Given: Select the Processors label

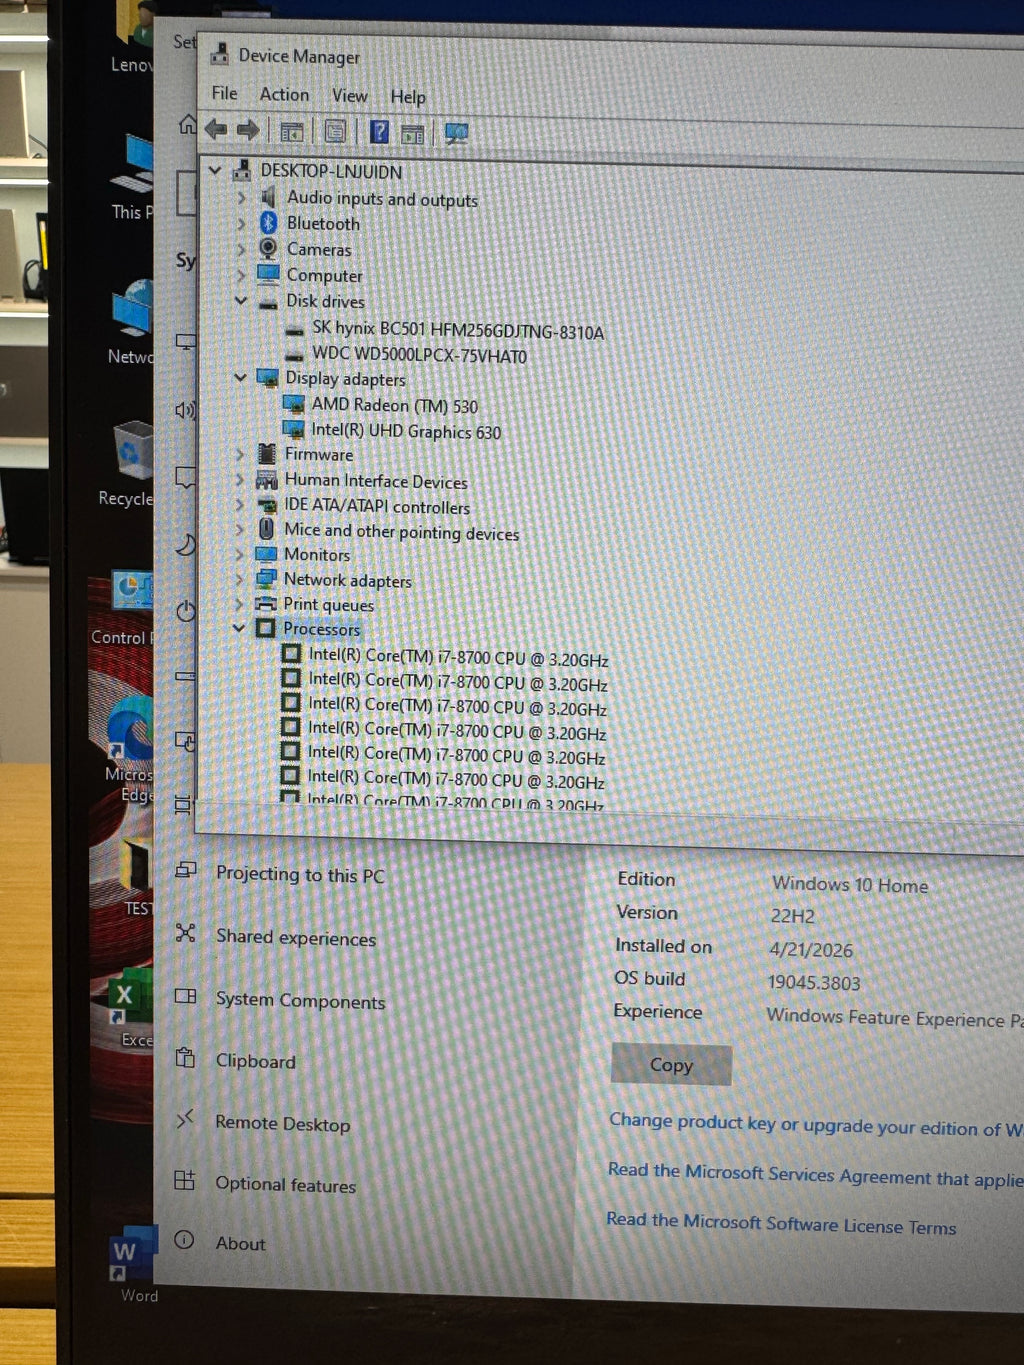Looking at the screenshot, I should click(321, 629).
